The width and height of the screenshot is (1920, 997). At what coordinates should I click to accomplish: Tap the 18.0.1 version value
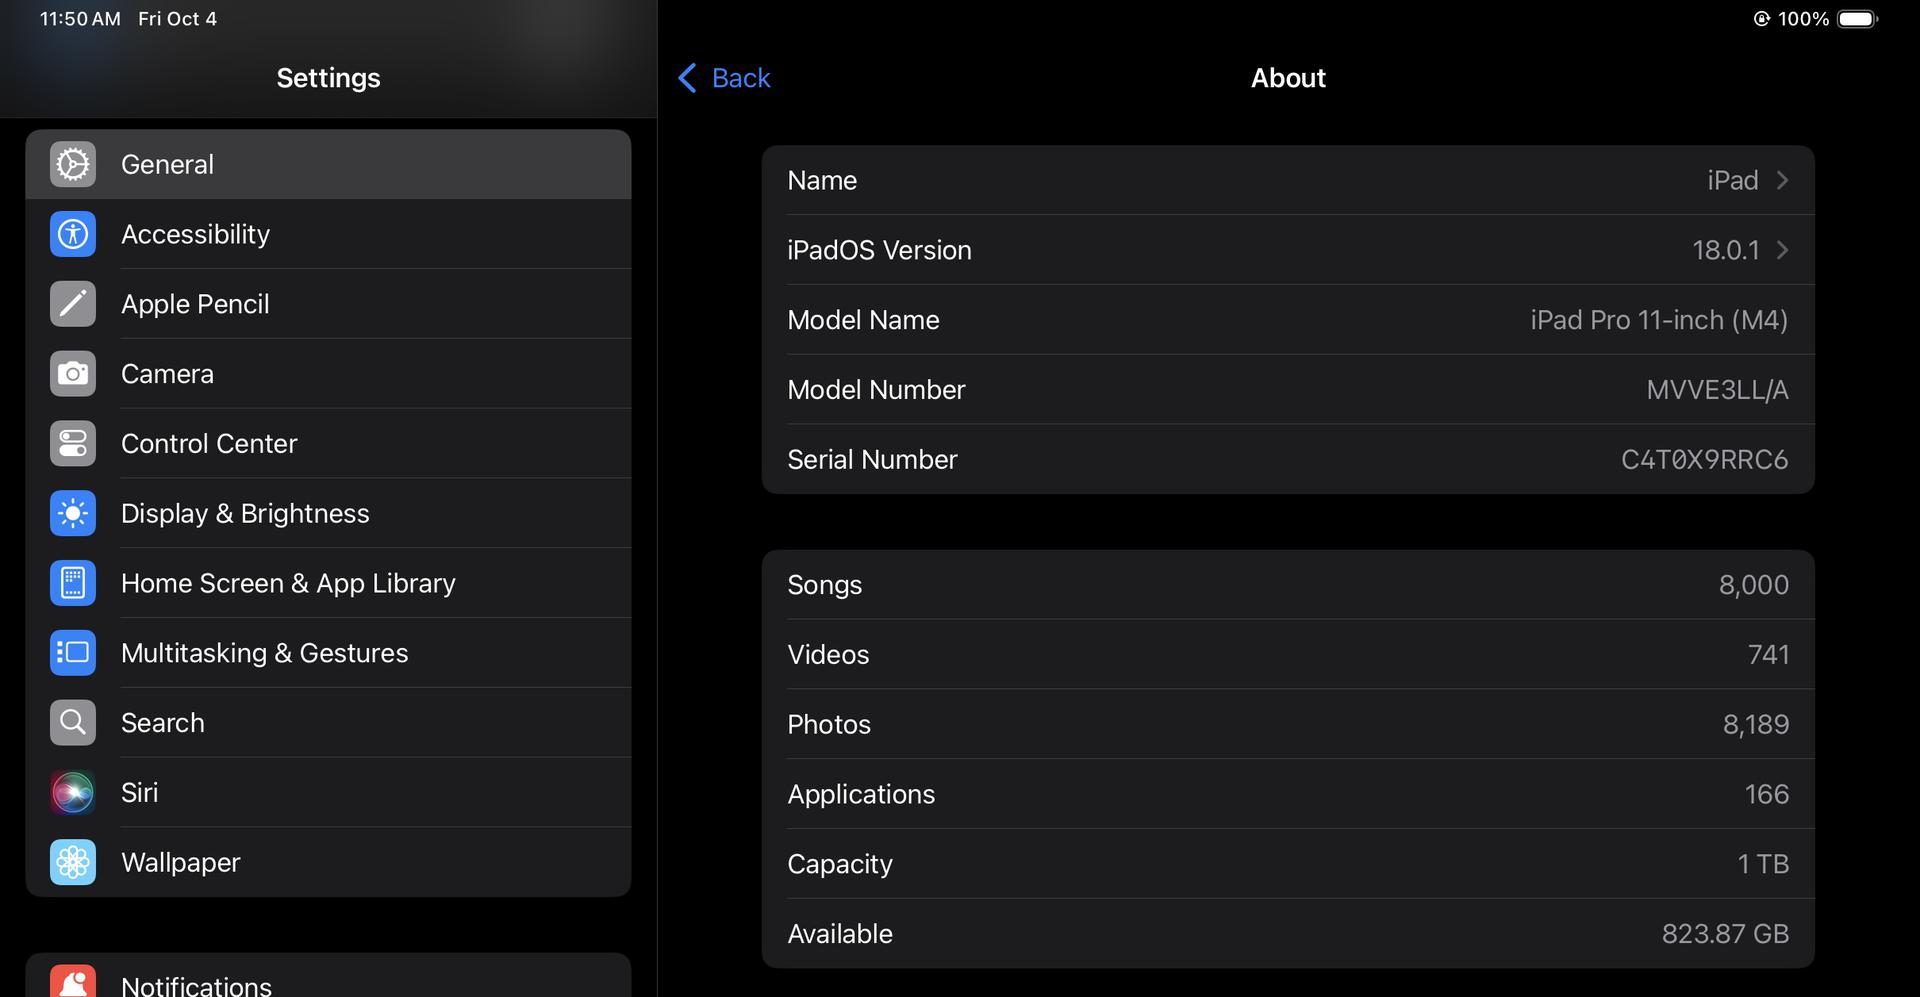(x=1725, y=250)
